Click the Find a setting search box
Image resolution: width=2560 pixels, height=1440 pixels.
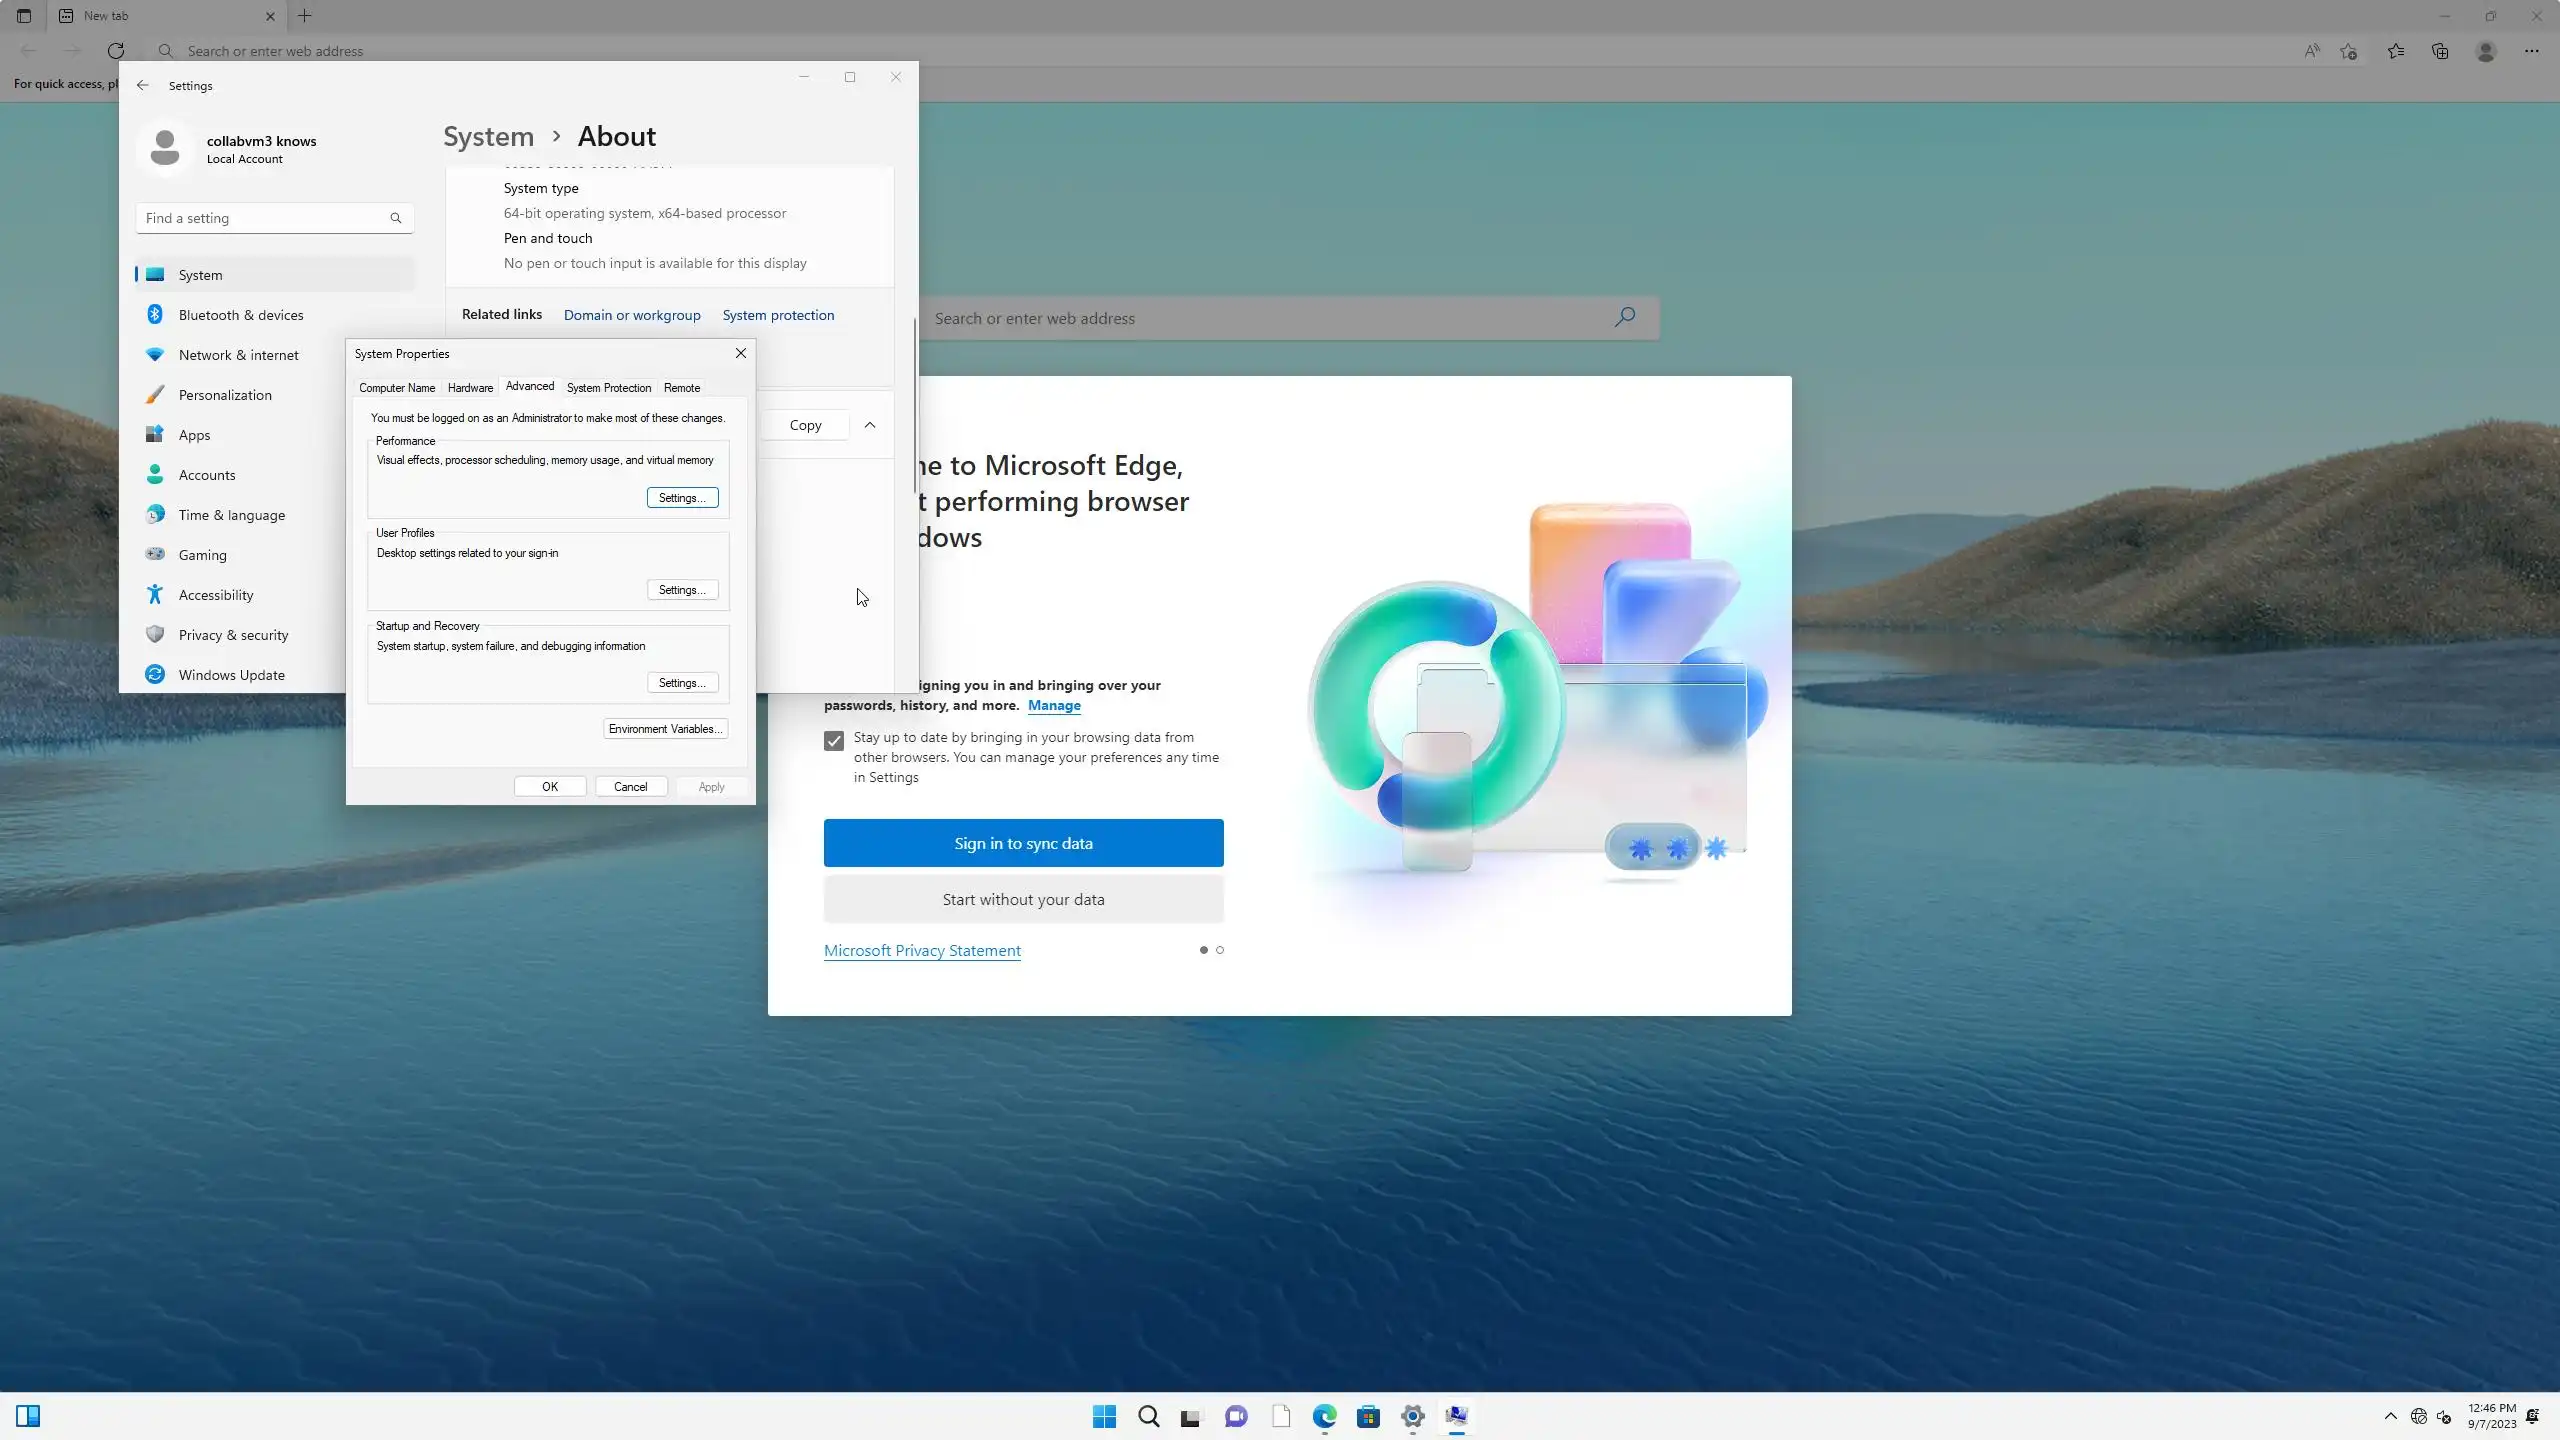(x=265, y=218)
